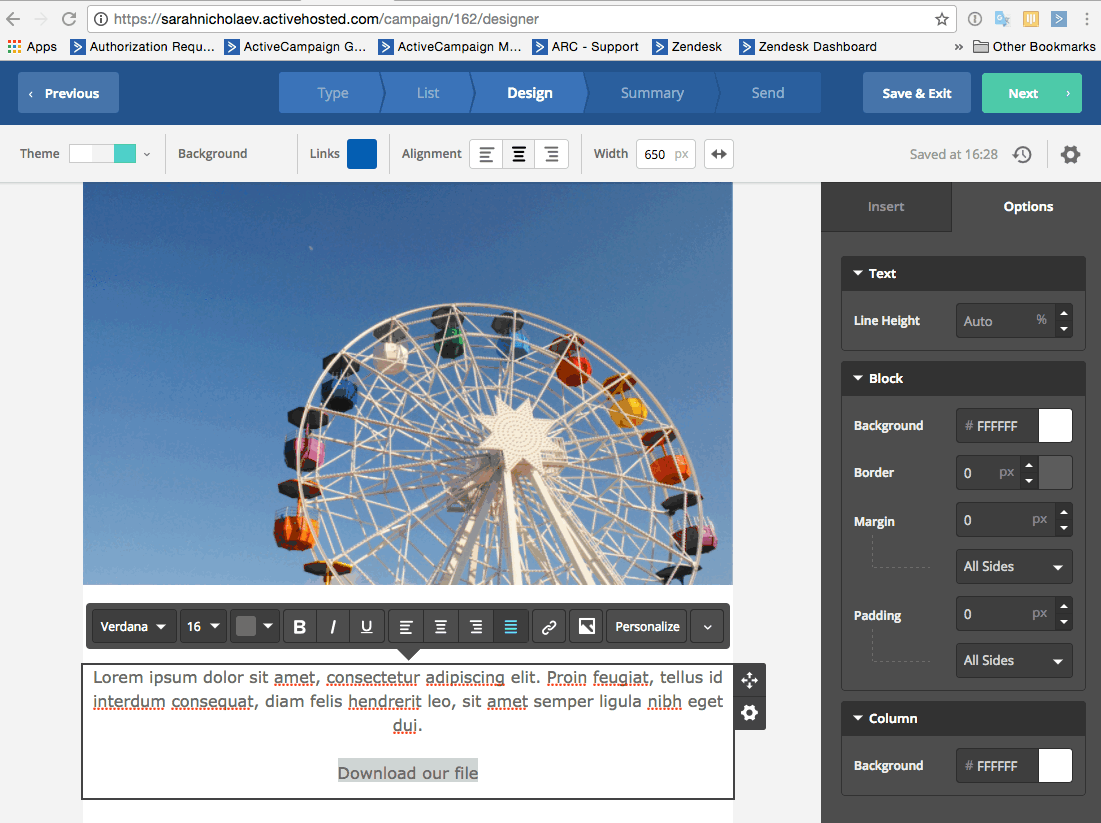Screen dimensions: 1101x823
Task: Switch to the Insert tab
Action: coord(886,207)
